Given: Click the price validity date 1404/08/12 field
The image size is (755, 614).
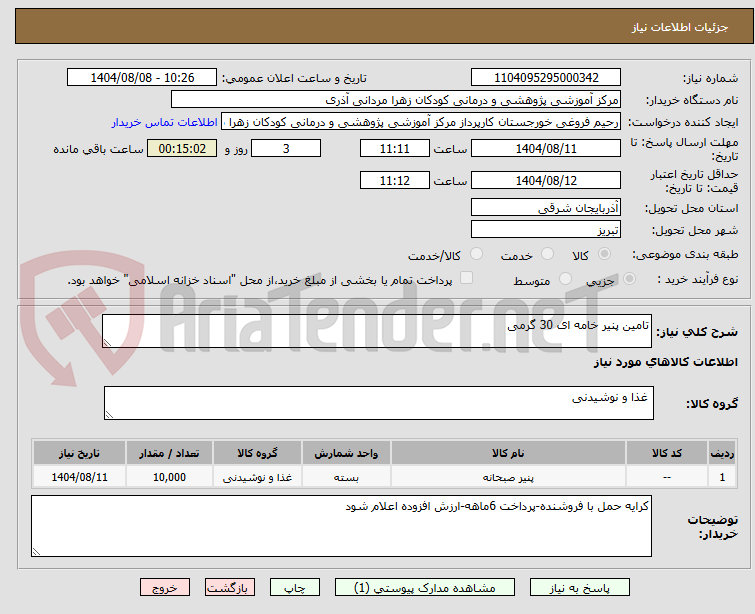Looking at the screenshot, I should click(x=546, y=181).
